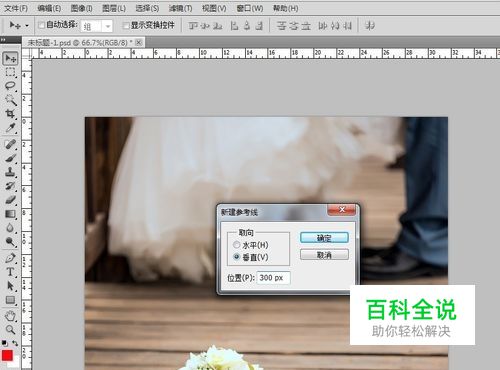This screenshot has height=370, width=500.
Task: Select the Eraser tool
Action: coord(10,200)
